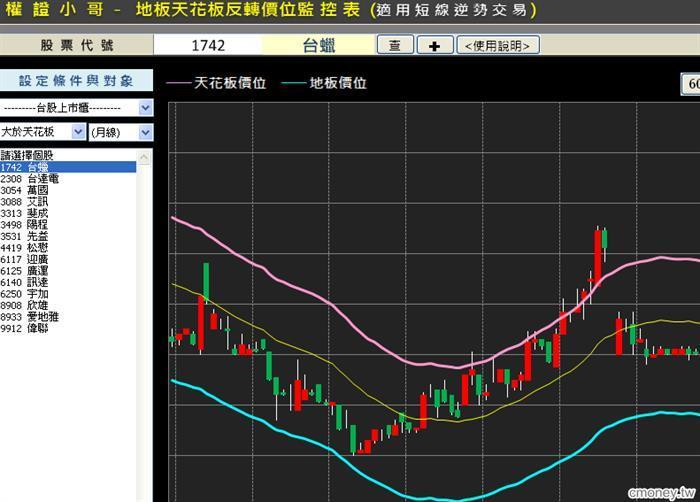Image resolution: width=700 pixels, height=502 pixels.
Task: Select stock 2308 台達電 in list
Action: tap(30, 178)
